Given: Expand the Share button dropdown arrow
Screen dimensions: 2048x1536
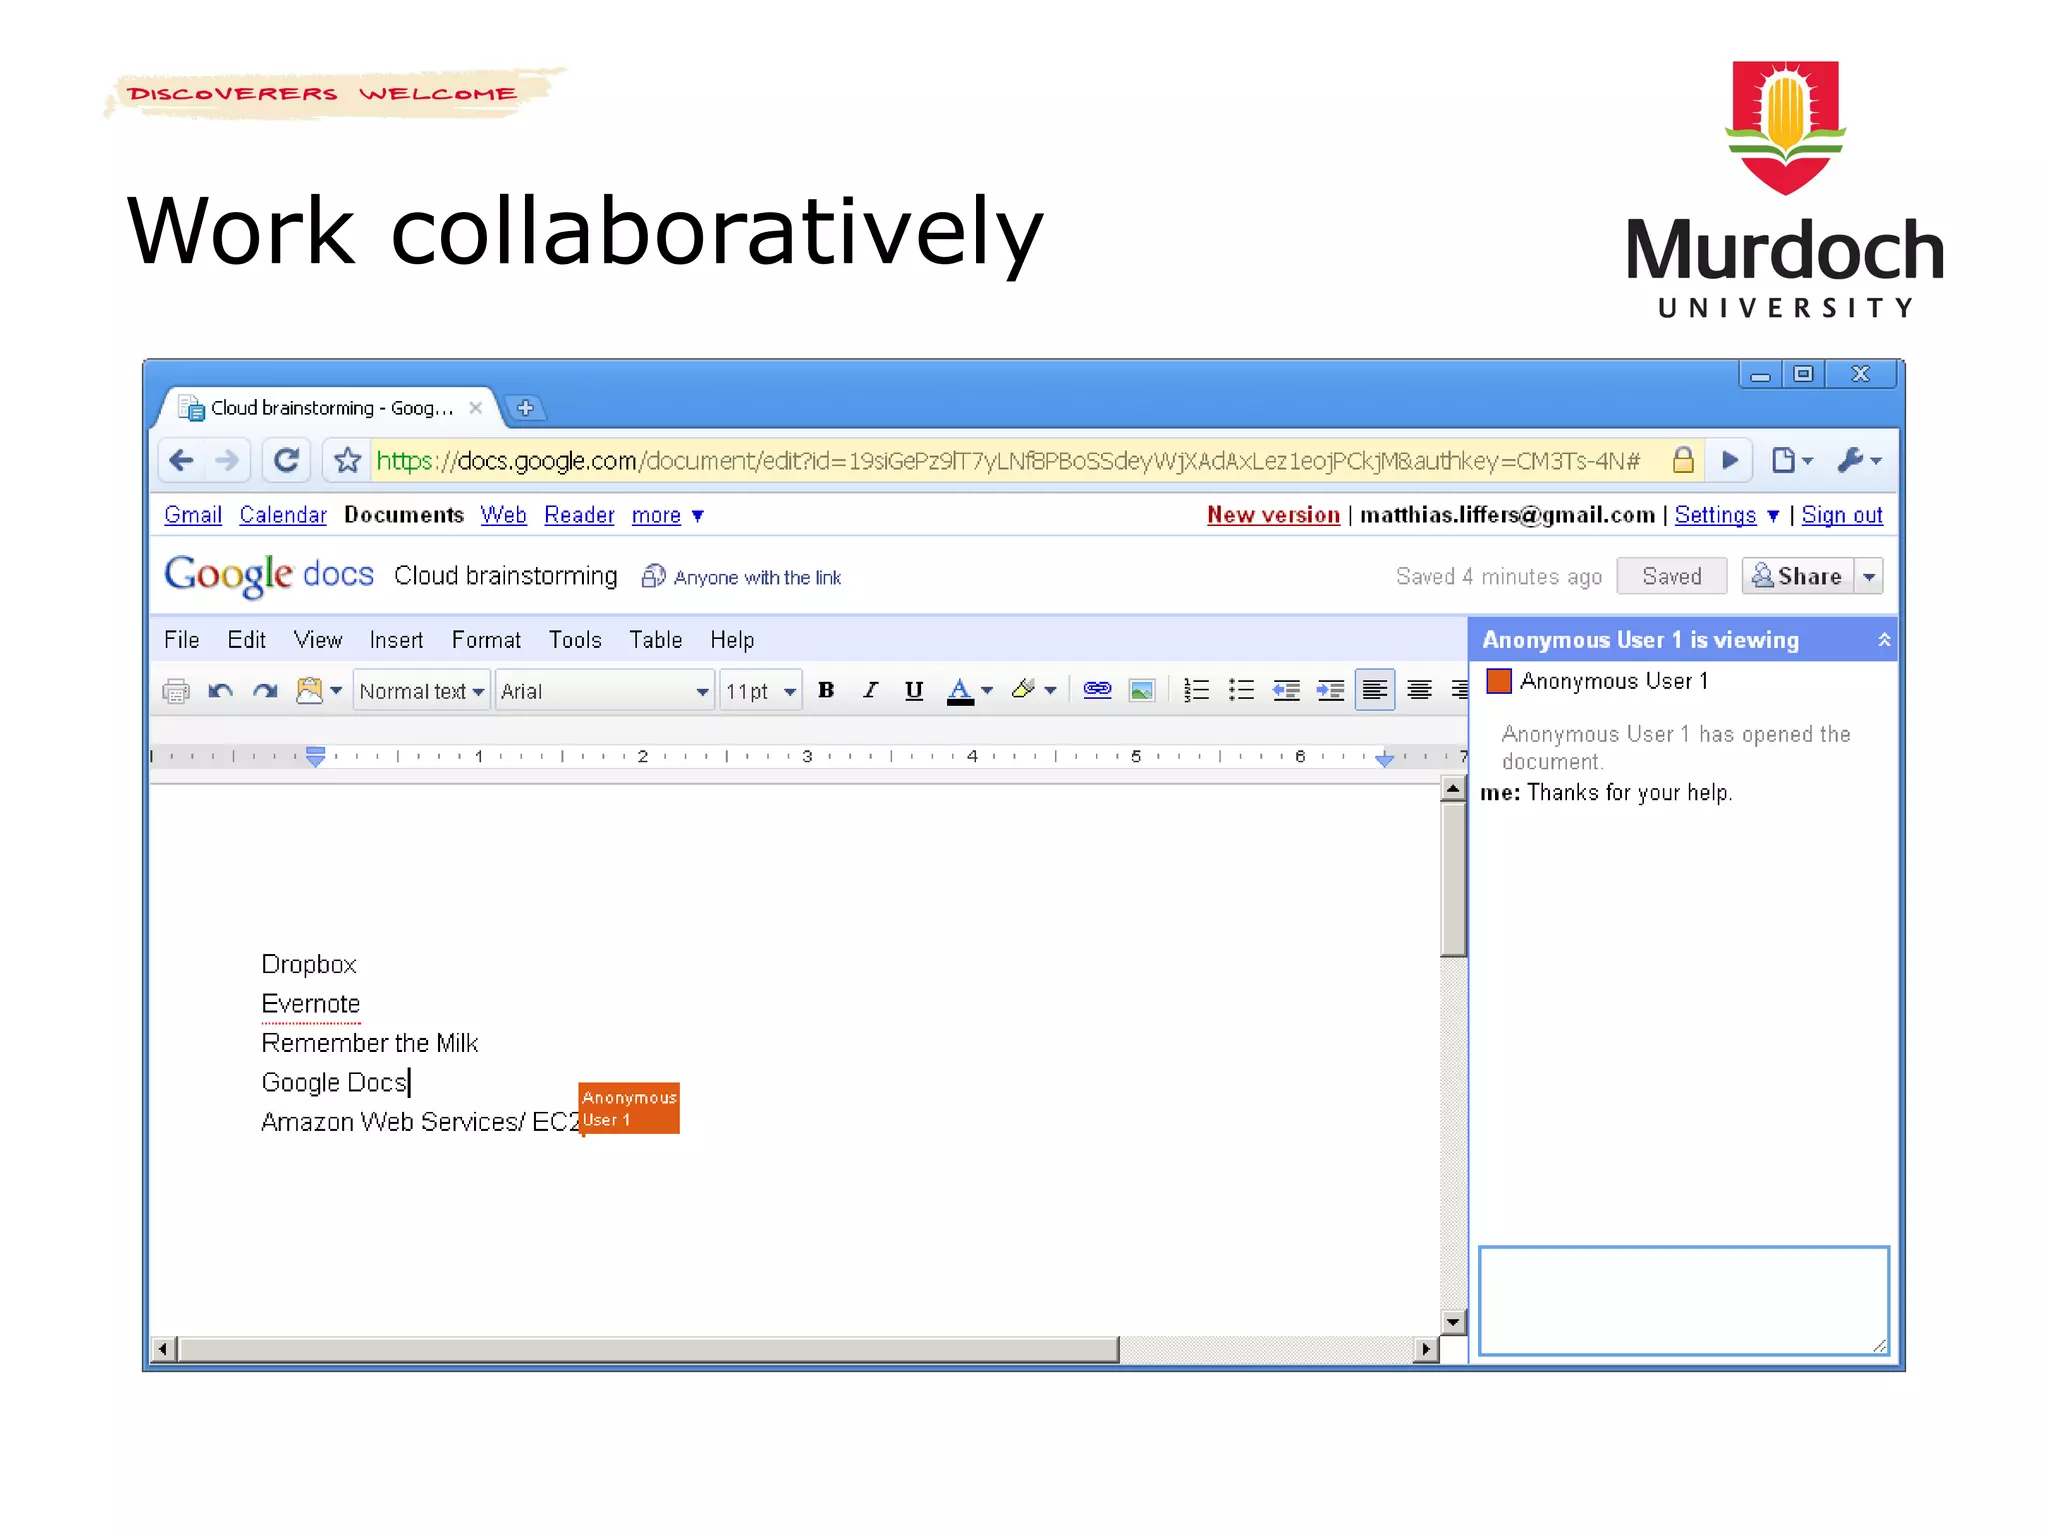Looking at the screenshot, I should click(1869, 576).
